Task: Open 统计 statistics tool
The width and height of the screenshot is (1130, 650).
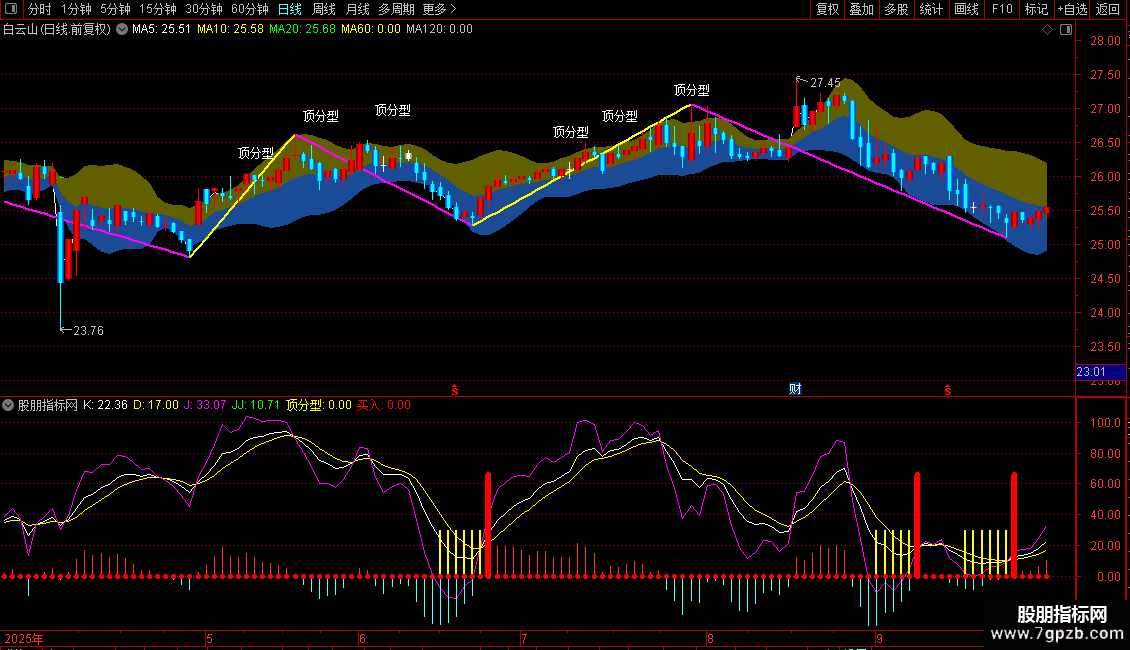Action: click(931, 9)
